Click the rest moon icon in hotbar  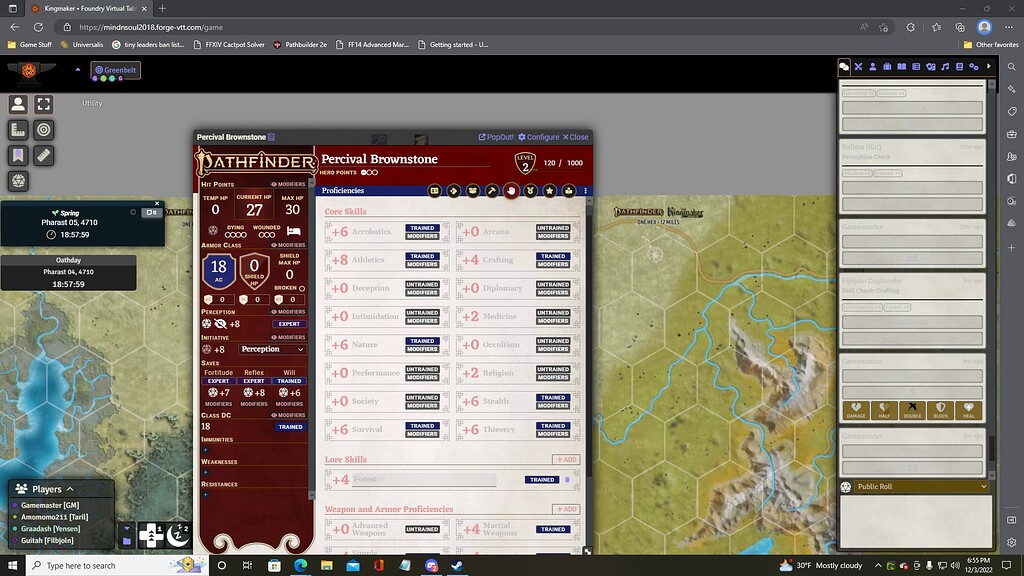pyautogui.click(x=178, y=535)
